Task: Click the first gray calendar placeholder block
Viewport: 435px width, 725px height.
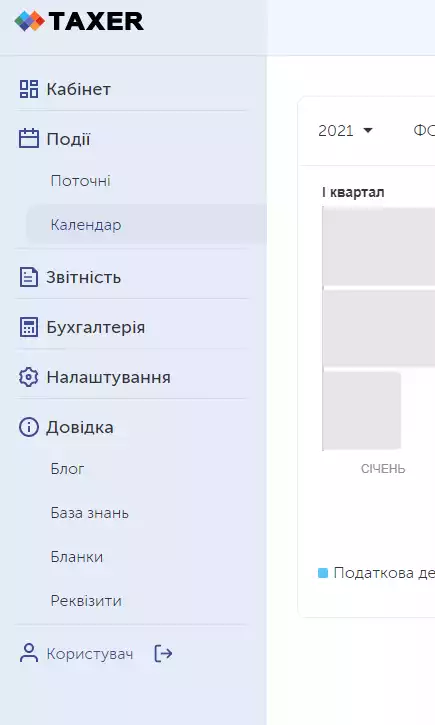Action: (x=379, y=246)
